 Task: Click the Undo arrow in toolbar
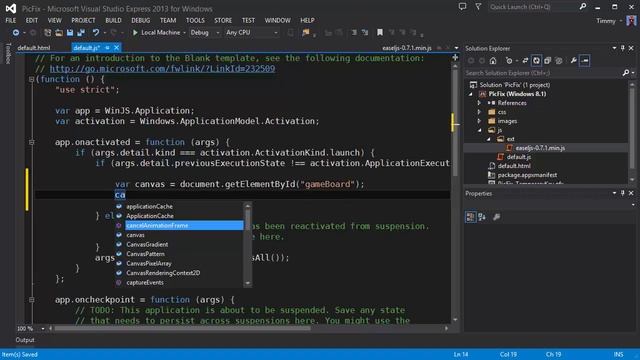point(96,32)
